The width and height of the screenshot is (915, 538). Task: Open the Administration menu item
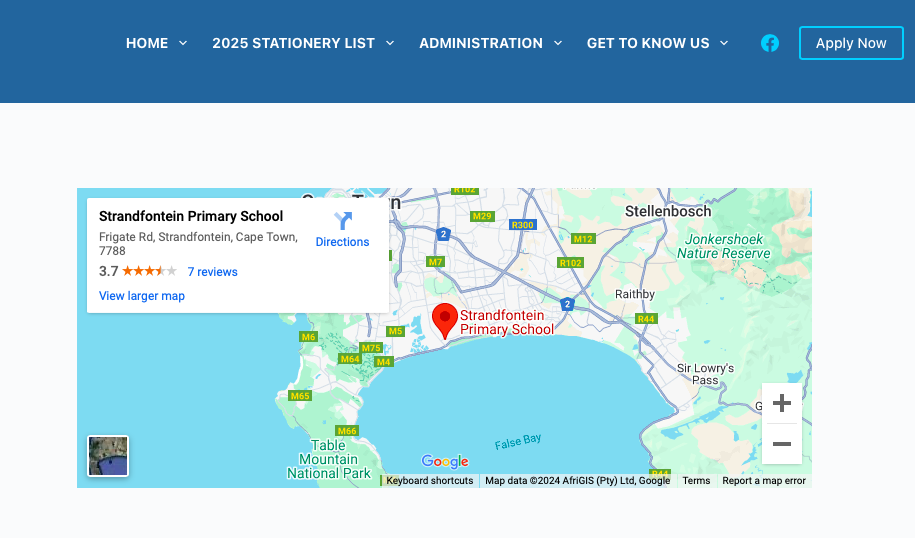pyautogui.click(x=480, y=43)
